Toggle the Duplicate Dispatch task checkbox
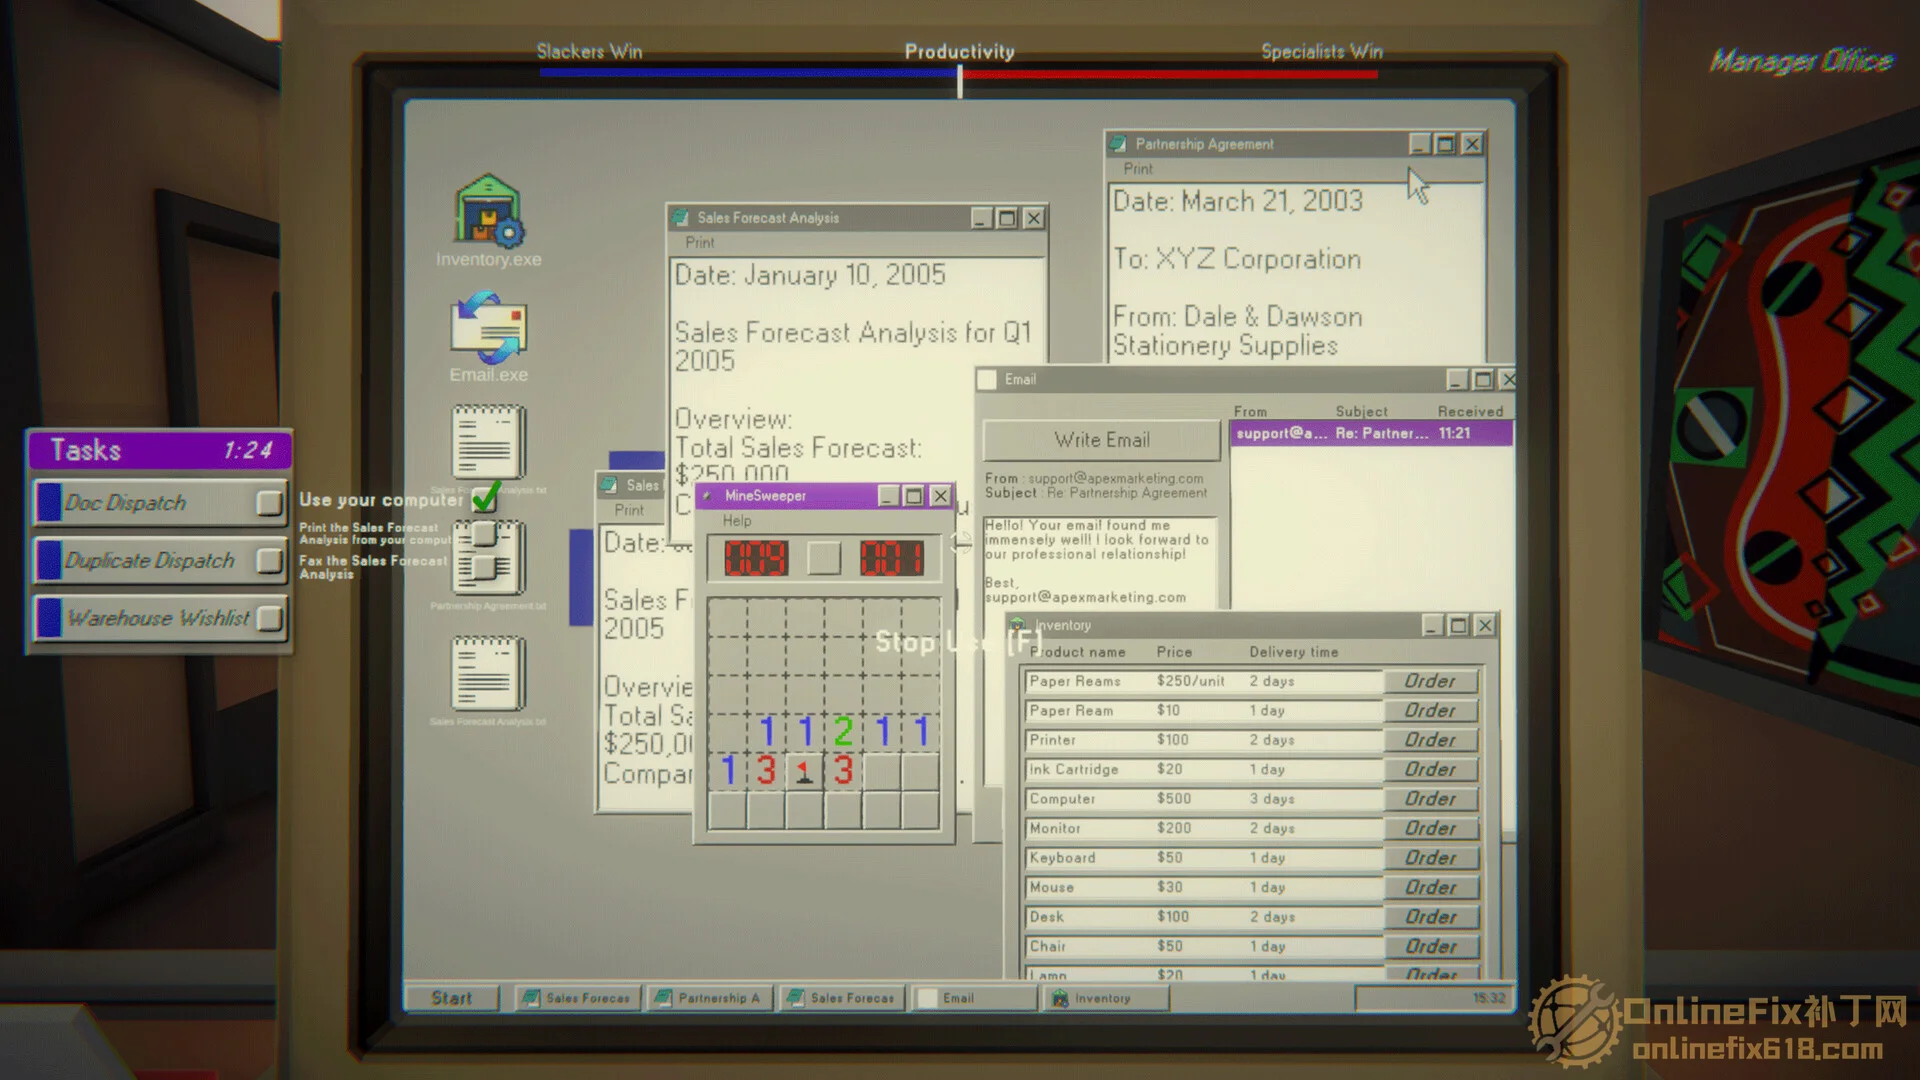The width and height of the screenshot is (1920, 1080). point(269,561)
